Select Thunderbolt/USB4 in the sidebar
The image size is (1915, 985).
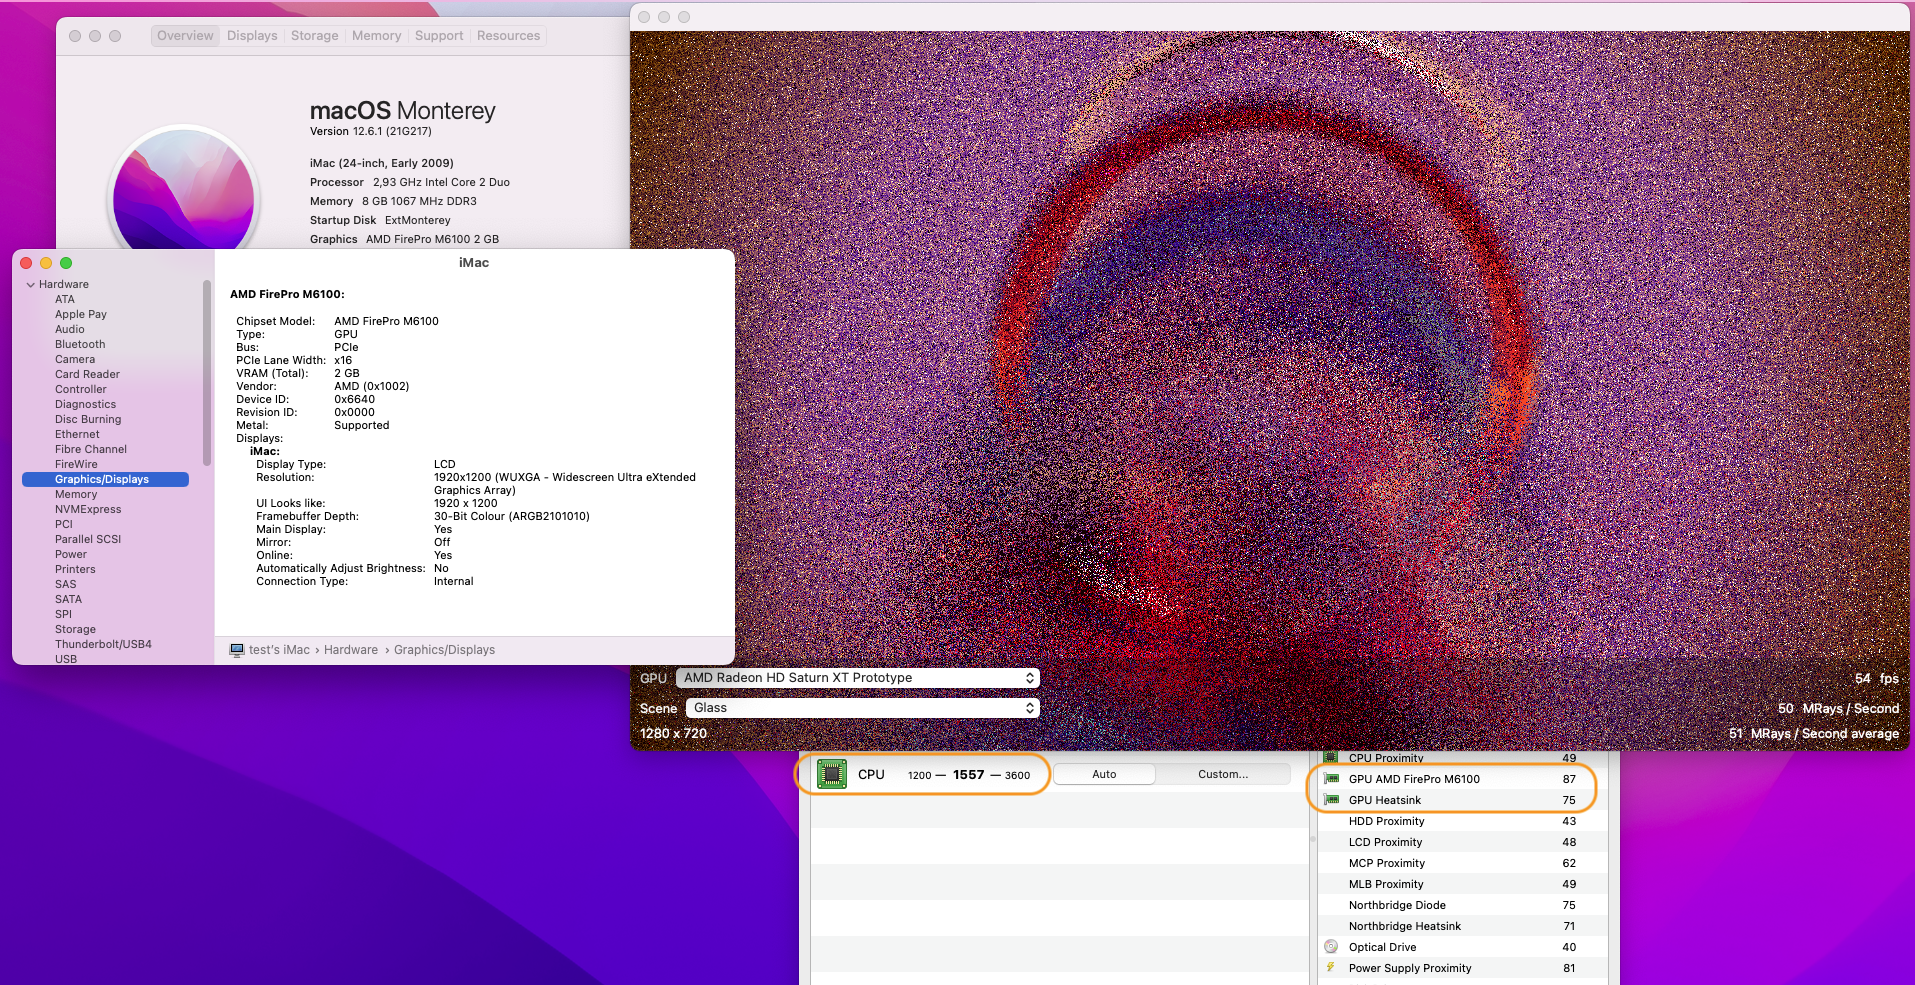[103, 645]
